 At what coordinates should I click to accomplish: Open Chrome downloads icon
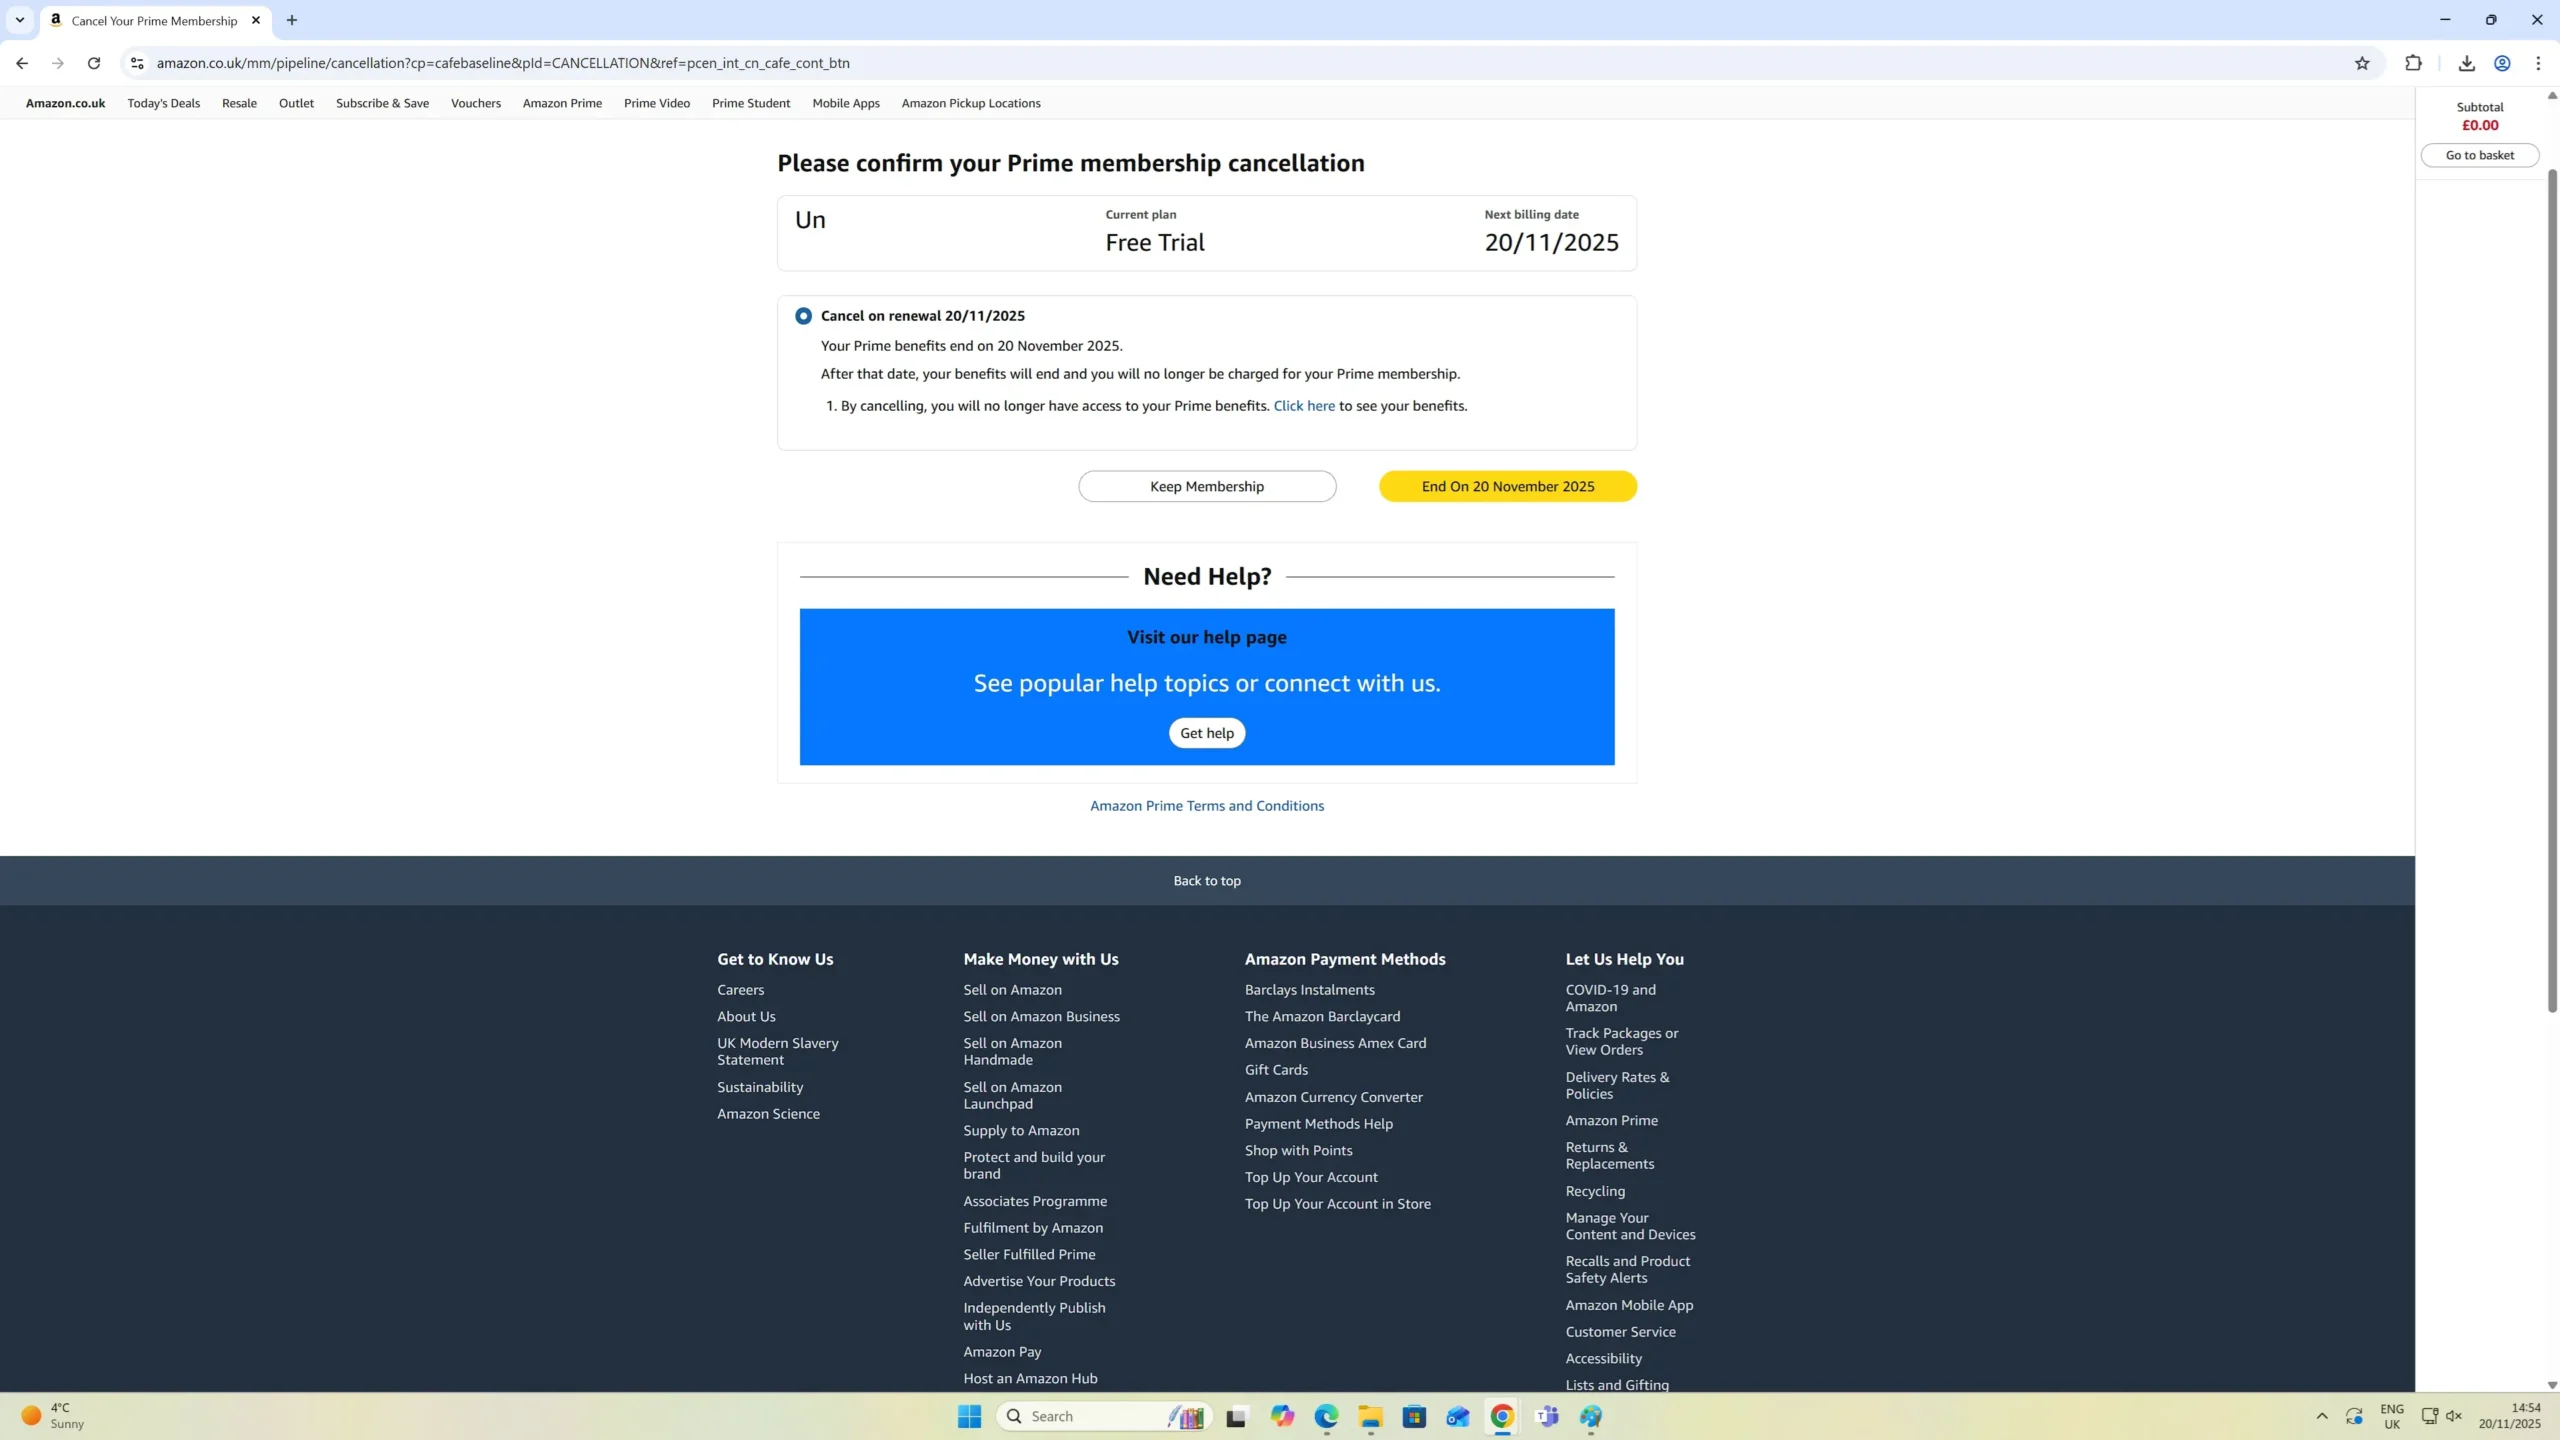tap(2466, 63)
